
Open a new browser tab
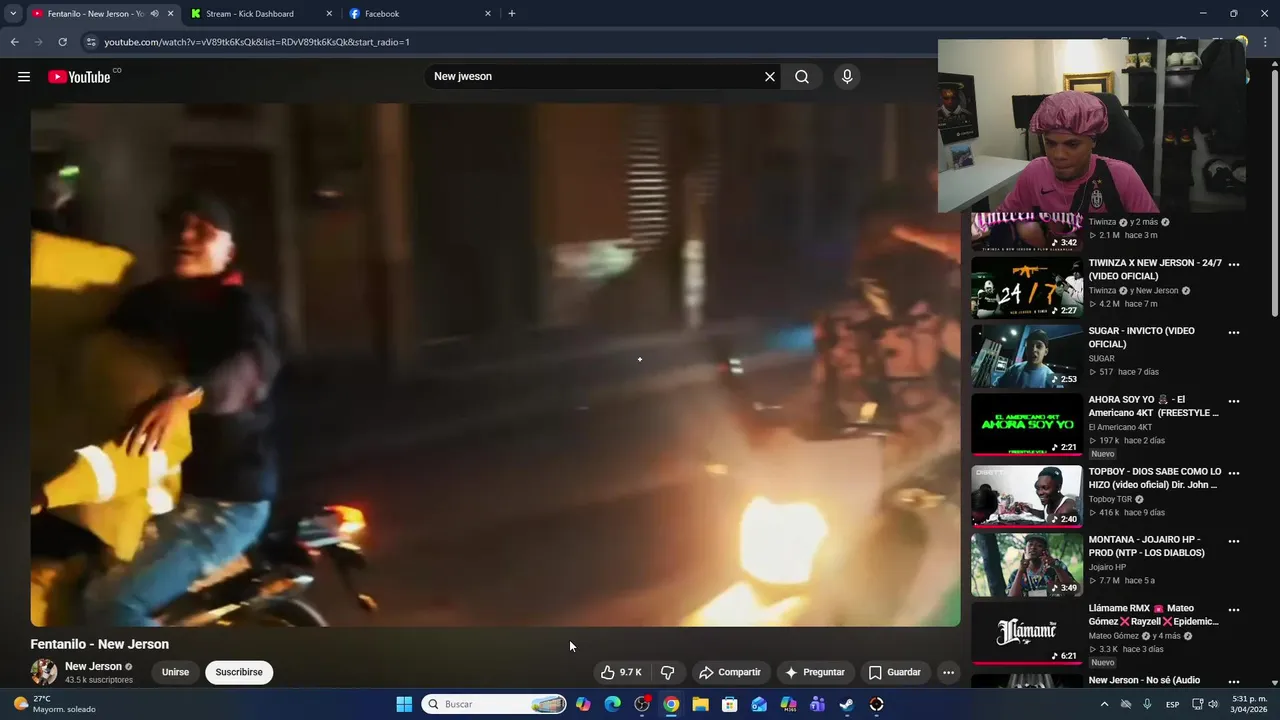512,14
